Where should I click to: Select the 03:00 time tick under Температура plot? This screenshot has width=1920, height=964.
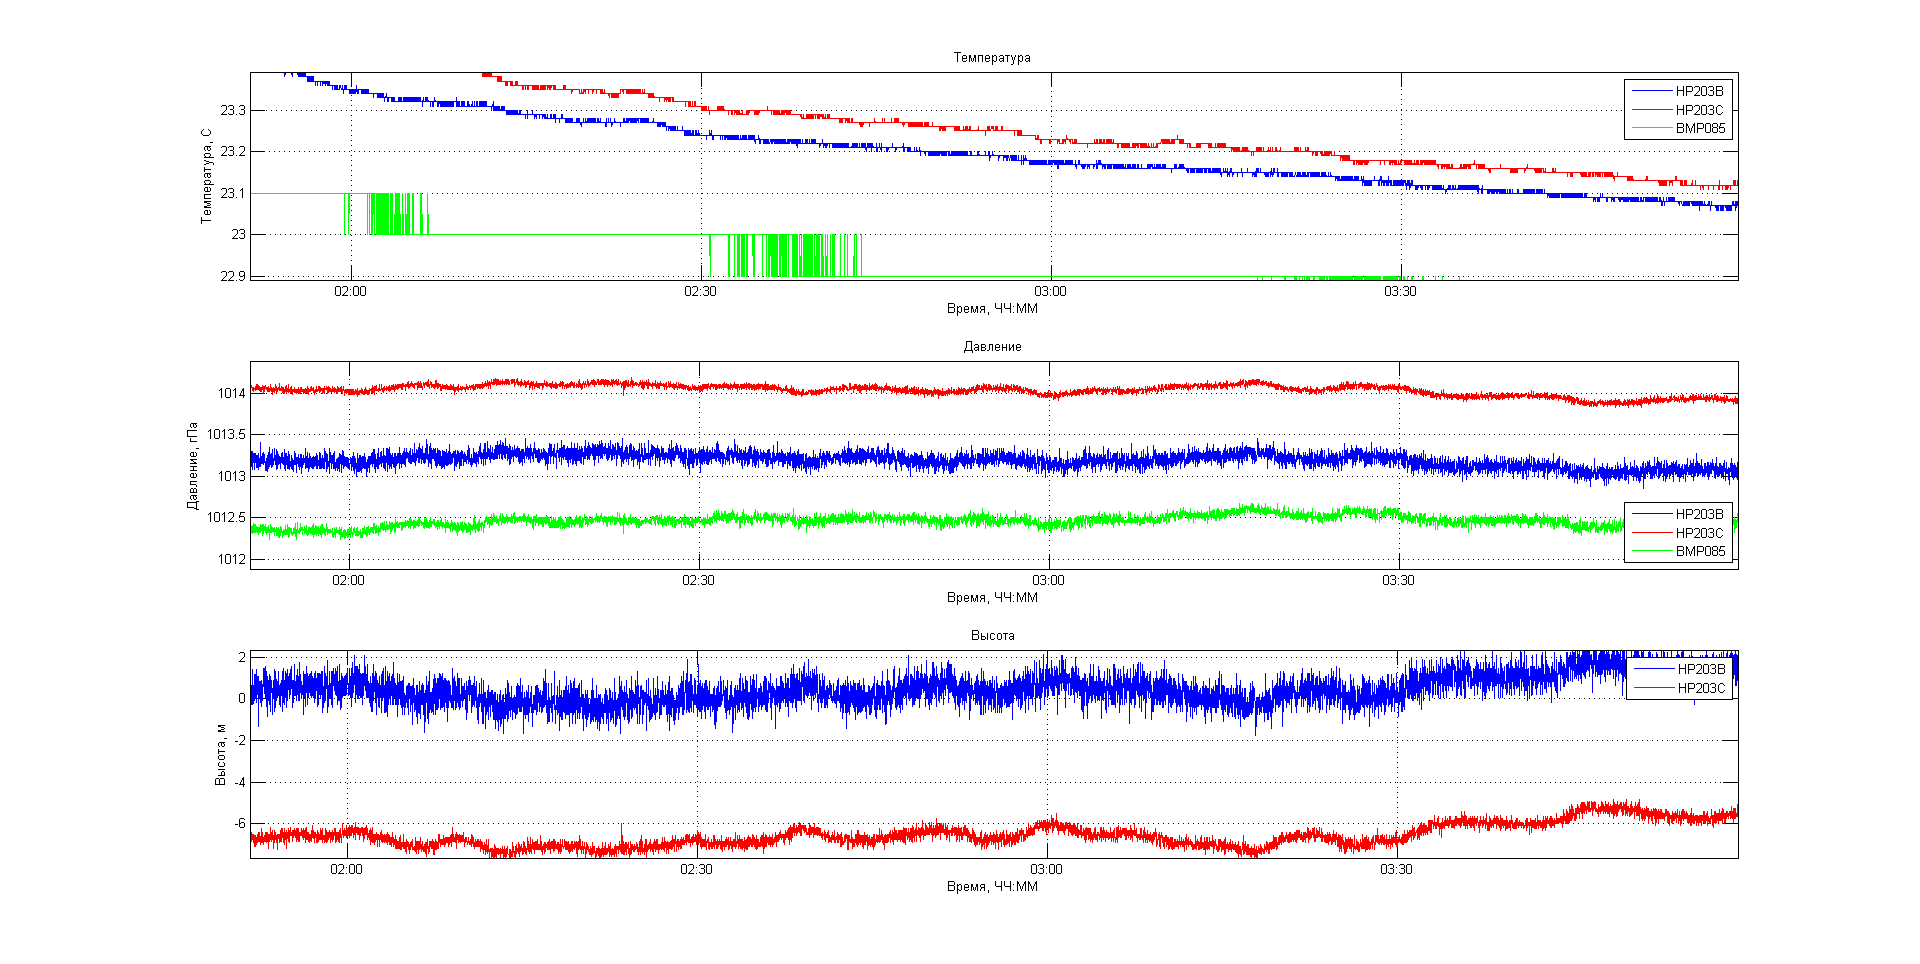pyautogui.click(x=1050, y=292)
